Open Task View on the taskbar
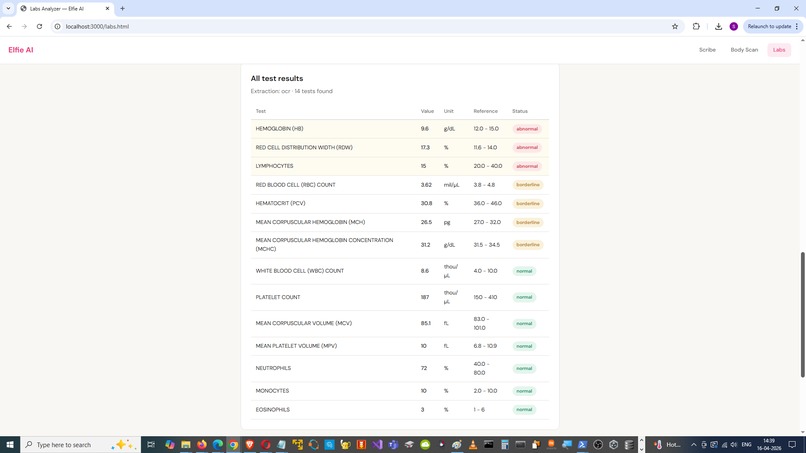Viewport: 806px width, 453px height. [151, 445]
